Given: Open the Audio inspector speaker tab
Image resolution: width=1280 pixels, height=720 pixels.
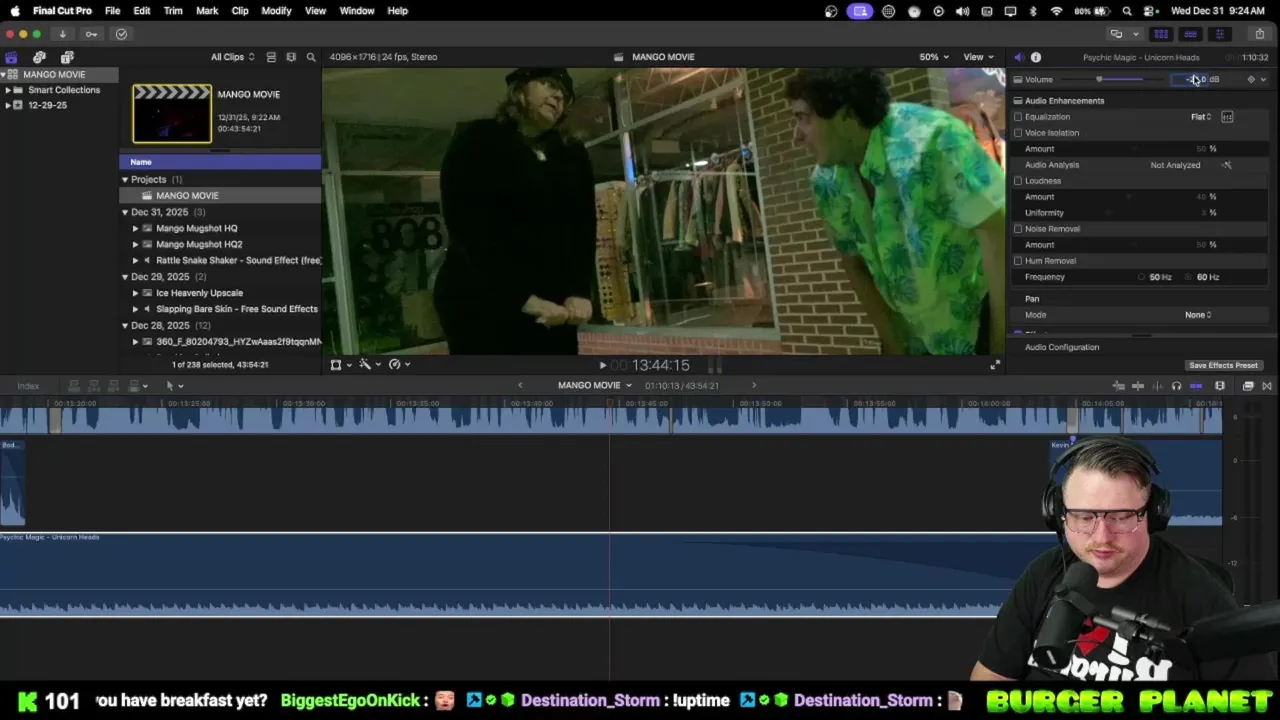Looking at the screenshot, I should pos(1018,57).
